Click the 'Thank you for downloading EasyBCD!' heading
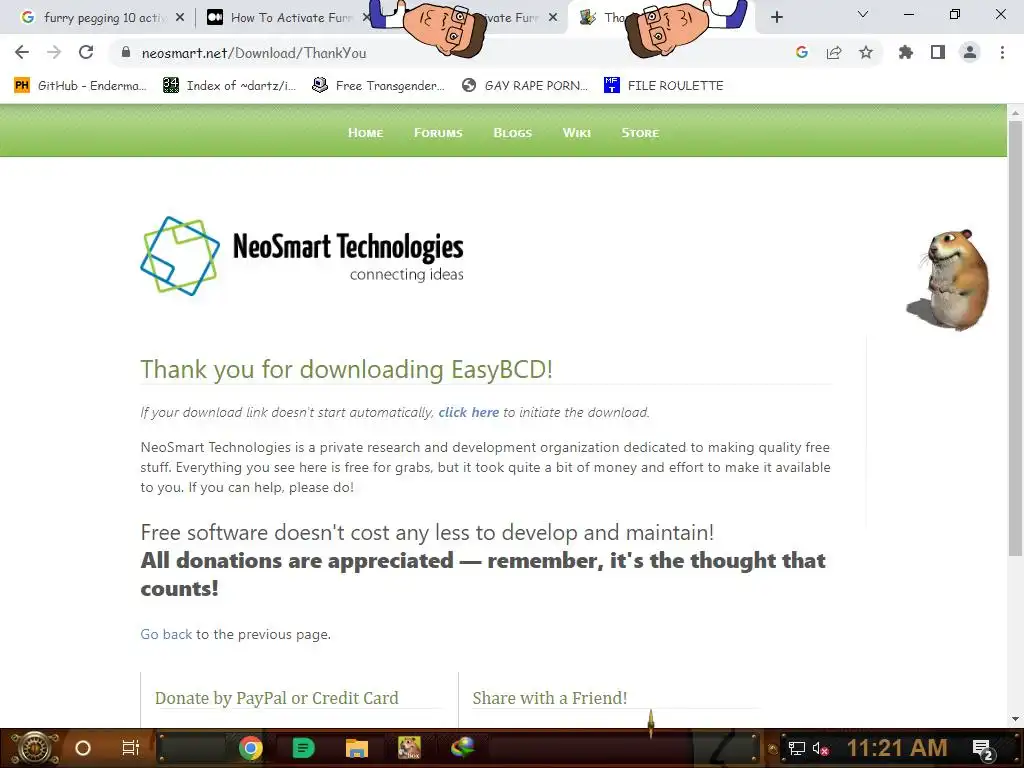This screenshot has height=768, width=1024. point(347,369)
